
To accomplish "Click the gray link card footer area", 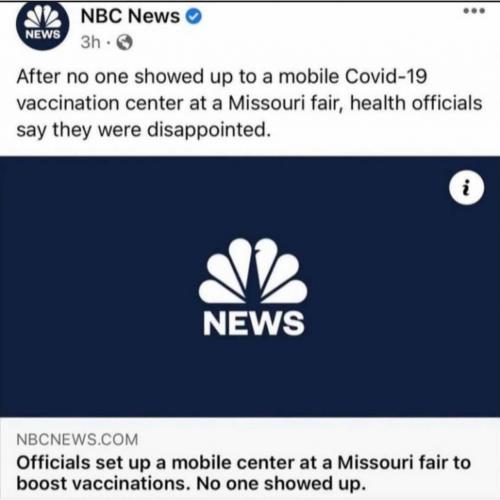I will coord(250,458).
